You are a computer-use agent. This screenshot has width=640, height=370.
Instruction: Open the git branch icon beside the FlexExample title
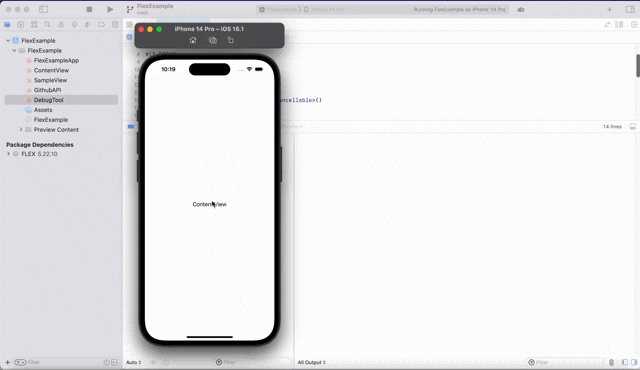point(130,9)
